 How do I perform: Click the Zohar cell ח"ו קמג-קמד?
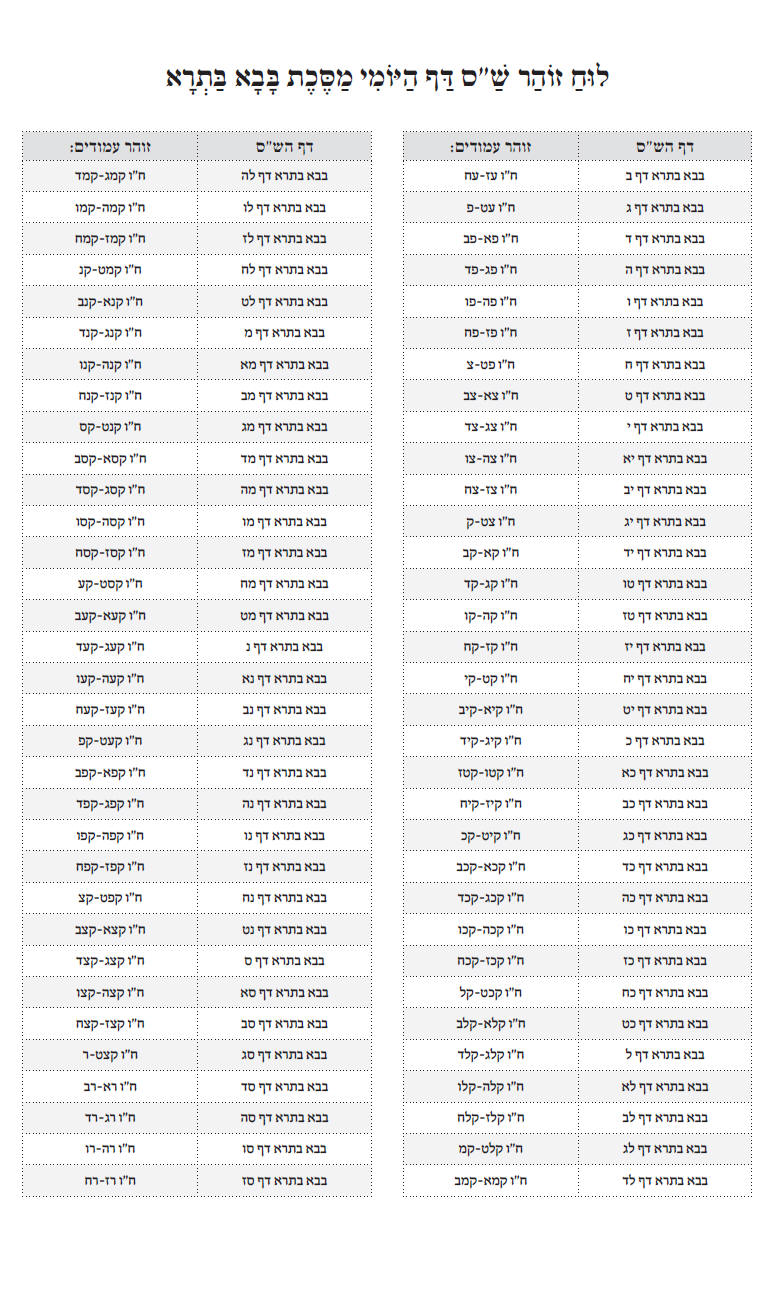click(110, 176)
